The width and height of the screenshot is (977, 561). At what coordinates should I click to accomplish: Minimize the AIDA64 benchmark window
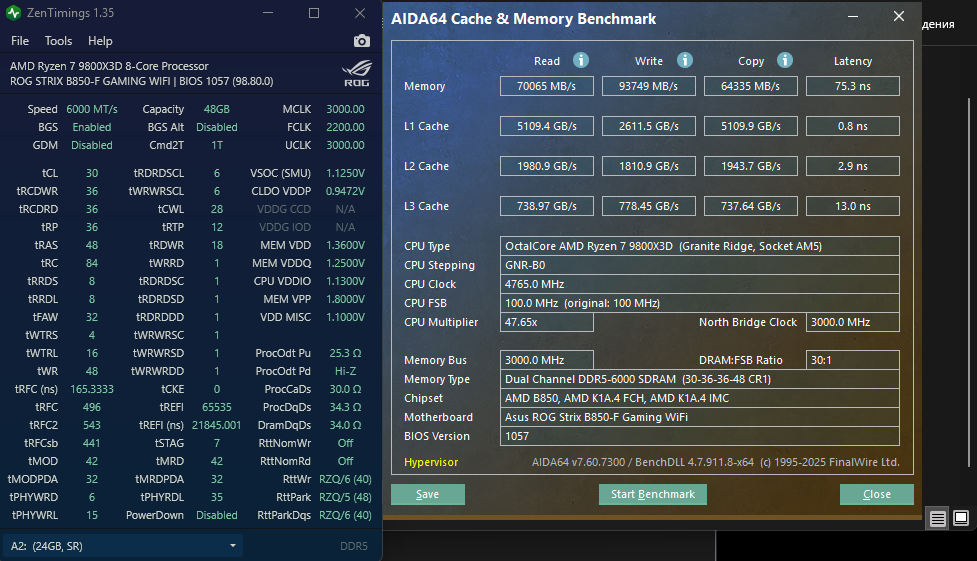(853, 17)
